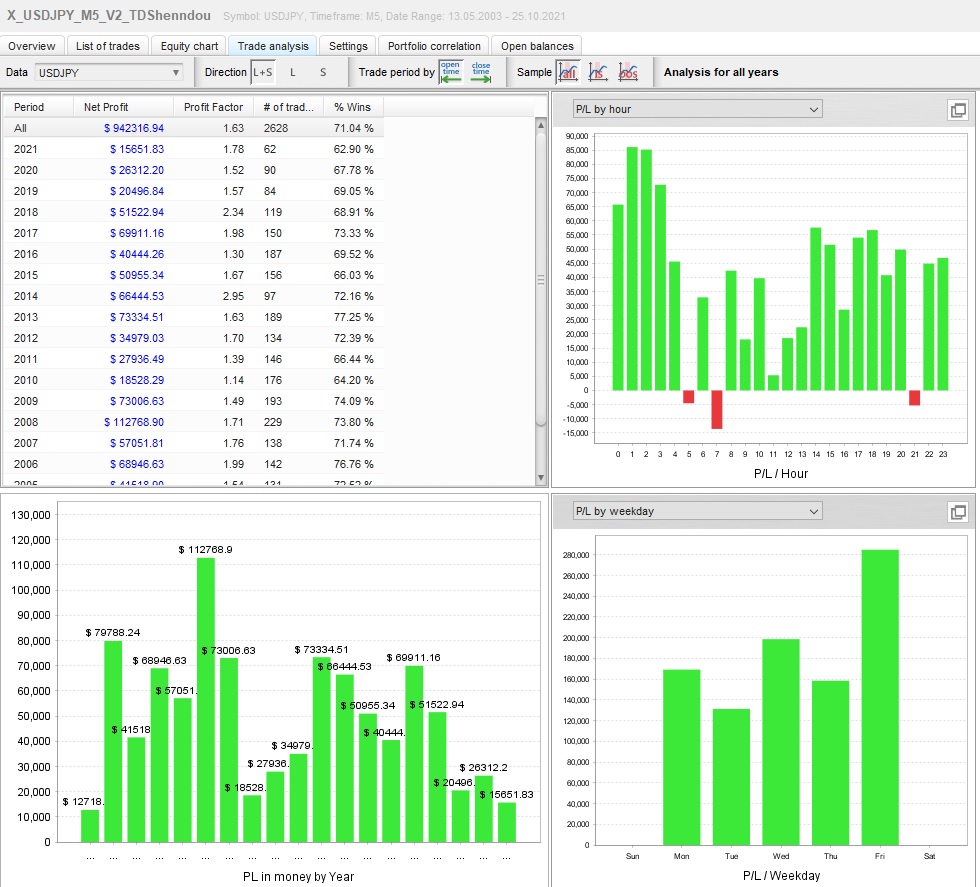
Task: Choose the in-sample (IS) icon
Action: coord(598,72)
